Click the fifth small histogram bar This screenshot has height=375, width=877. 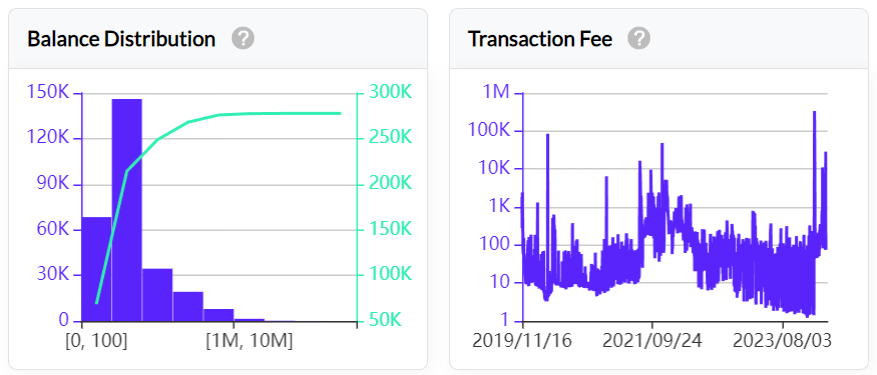point(218,315)
